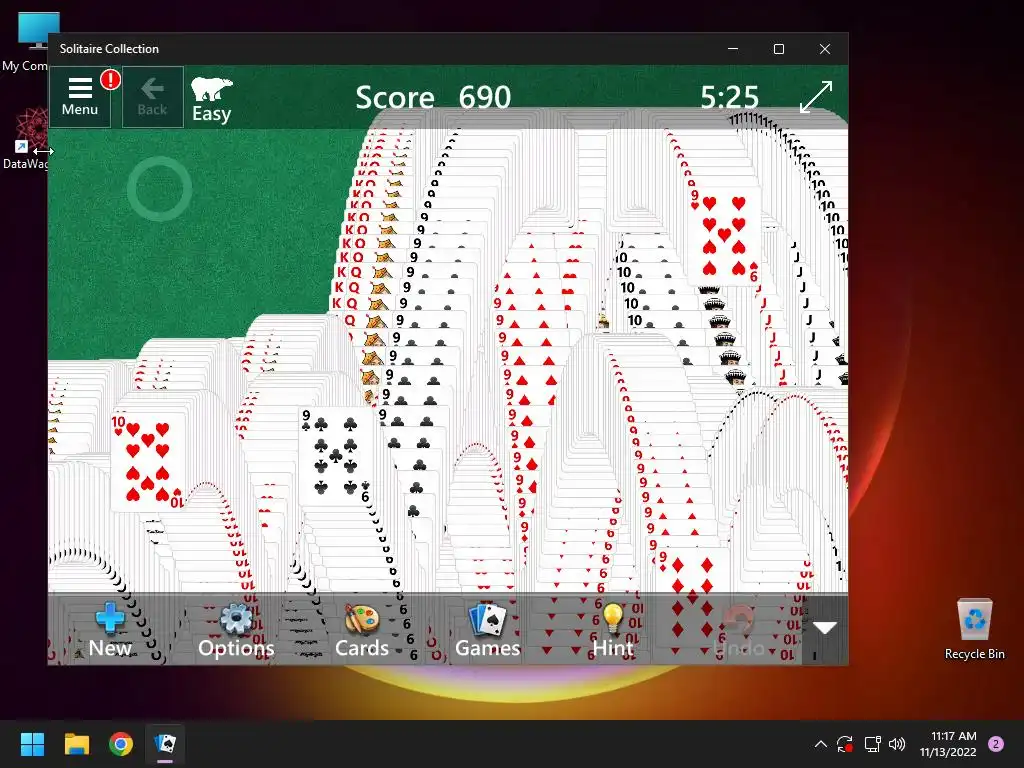
Task: Start a New game from bottom toolbar
Action: tap(110, 630)
